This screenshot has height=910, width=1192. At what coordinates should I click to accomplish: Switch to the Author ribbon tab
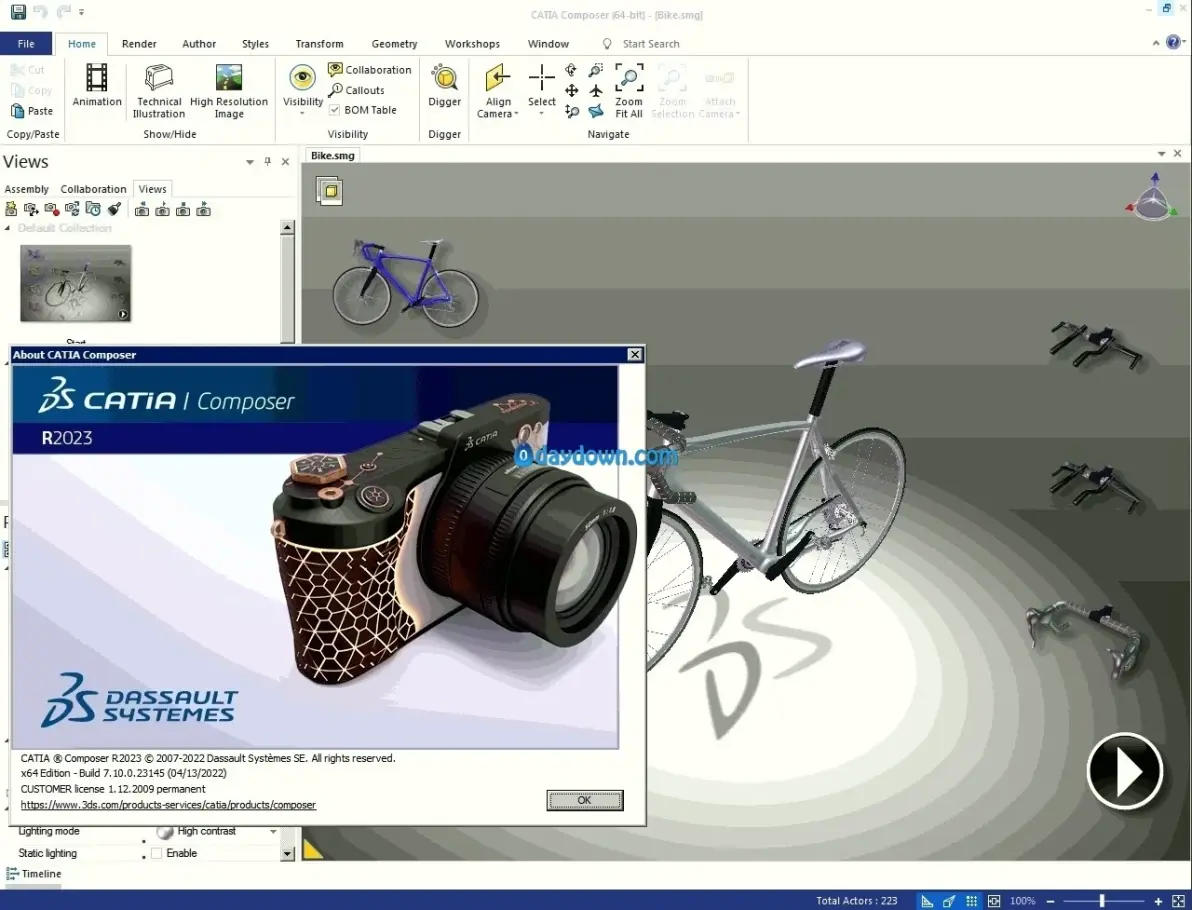(x=199, y=43)
